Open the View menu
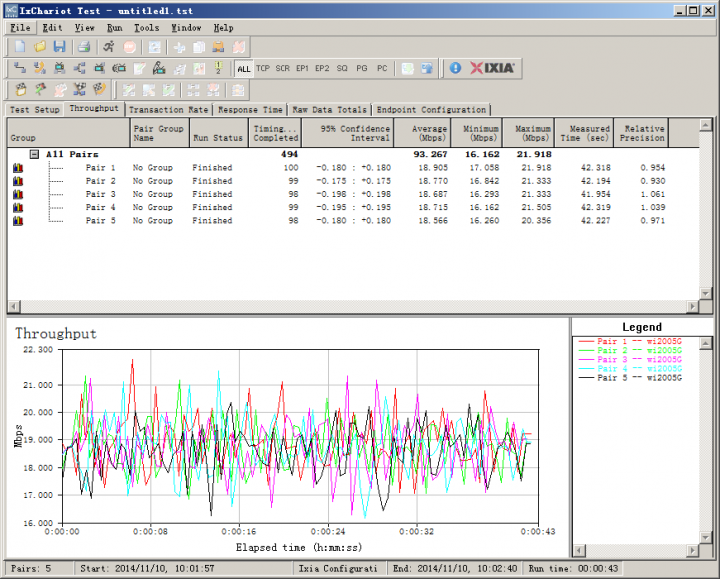The image size is (720, 579). [84, 28]
